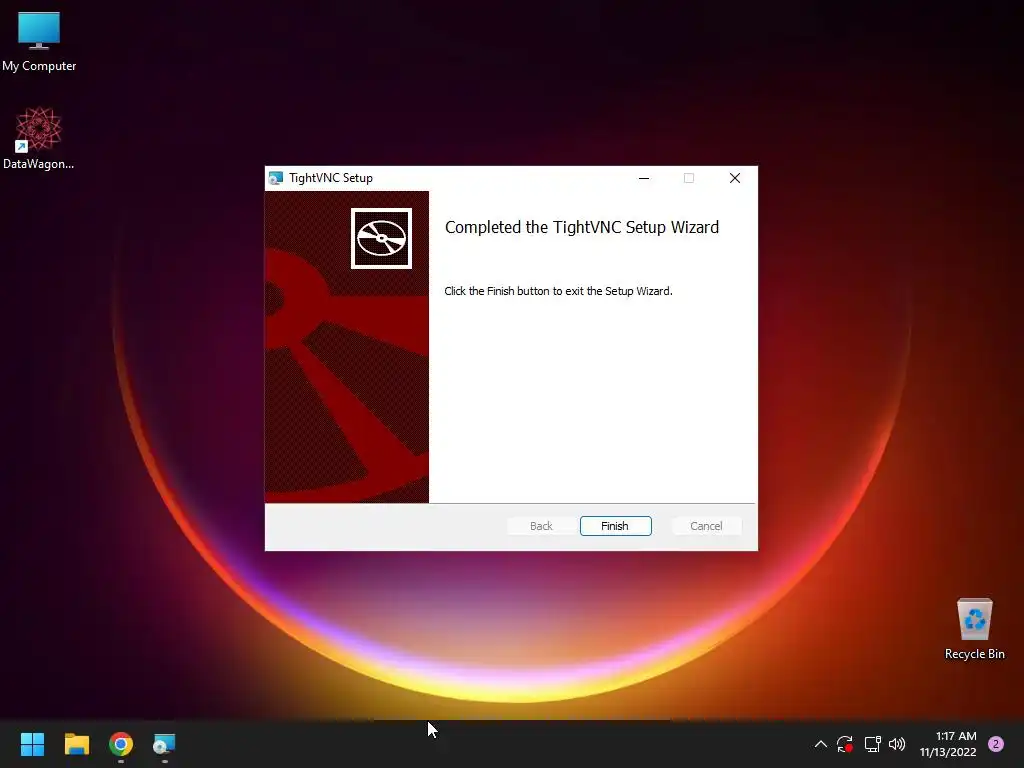Image resolution: width=1024 pixels, height=768 pixels.
Task: Click the maximize button of TightVNC Setup
Action: (x=688, y=178)
